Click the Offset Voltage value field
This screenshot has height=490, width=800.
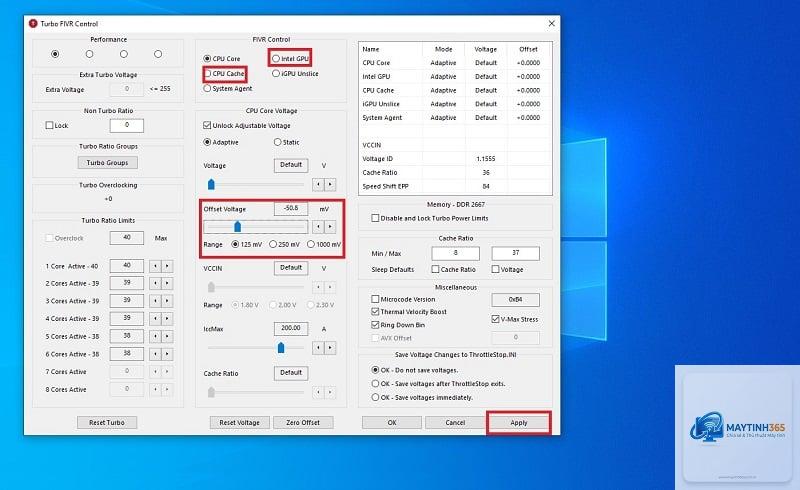tap(291, 208)
